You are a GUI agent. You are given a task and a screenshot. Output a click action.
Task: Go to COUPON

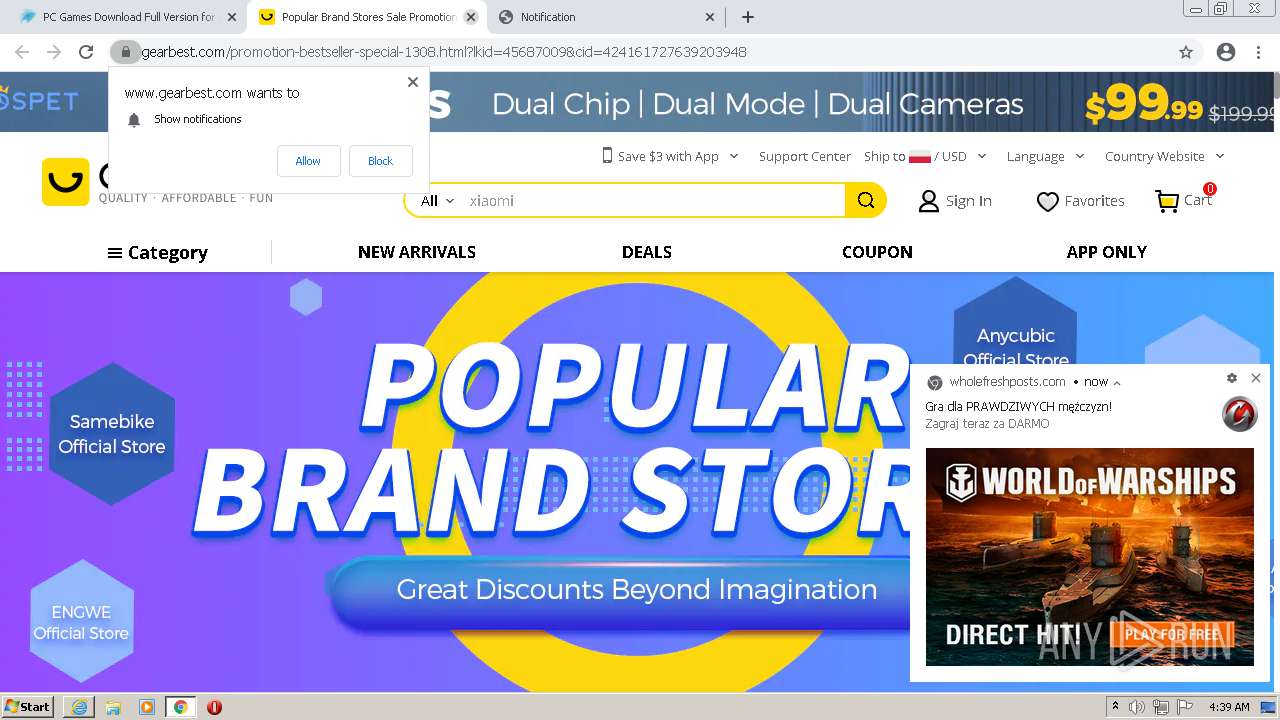(877, 252)
